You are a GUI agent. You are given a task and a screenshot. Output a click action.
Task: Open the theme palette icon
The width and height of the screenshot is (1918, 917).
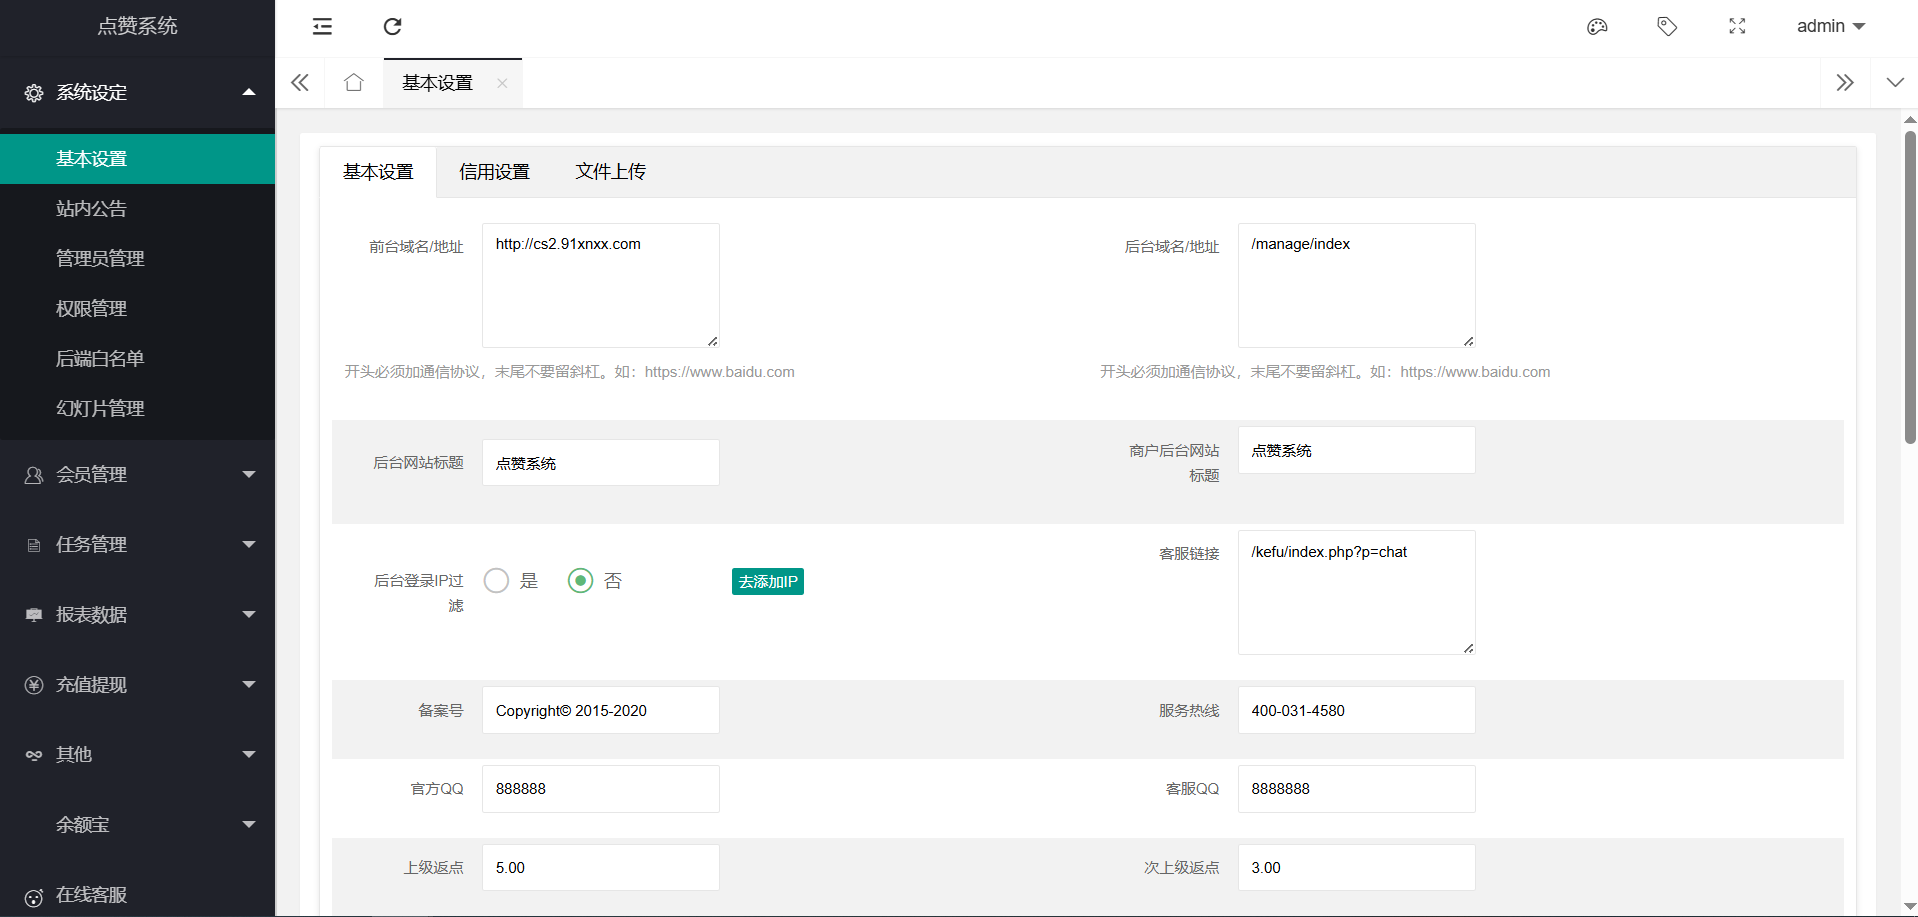(x=1597, y=27)
